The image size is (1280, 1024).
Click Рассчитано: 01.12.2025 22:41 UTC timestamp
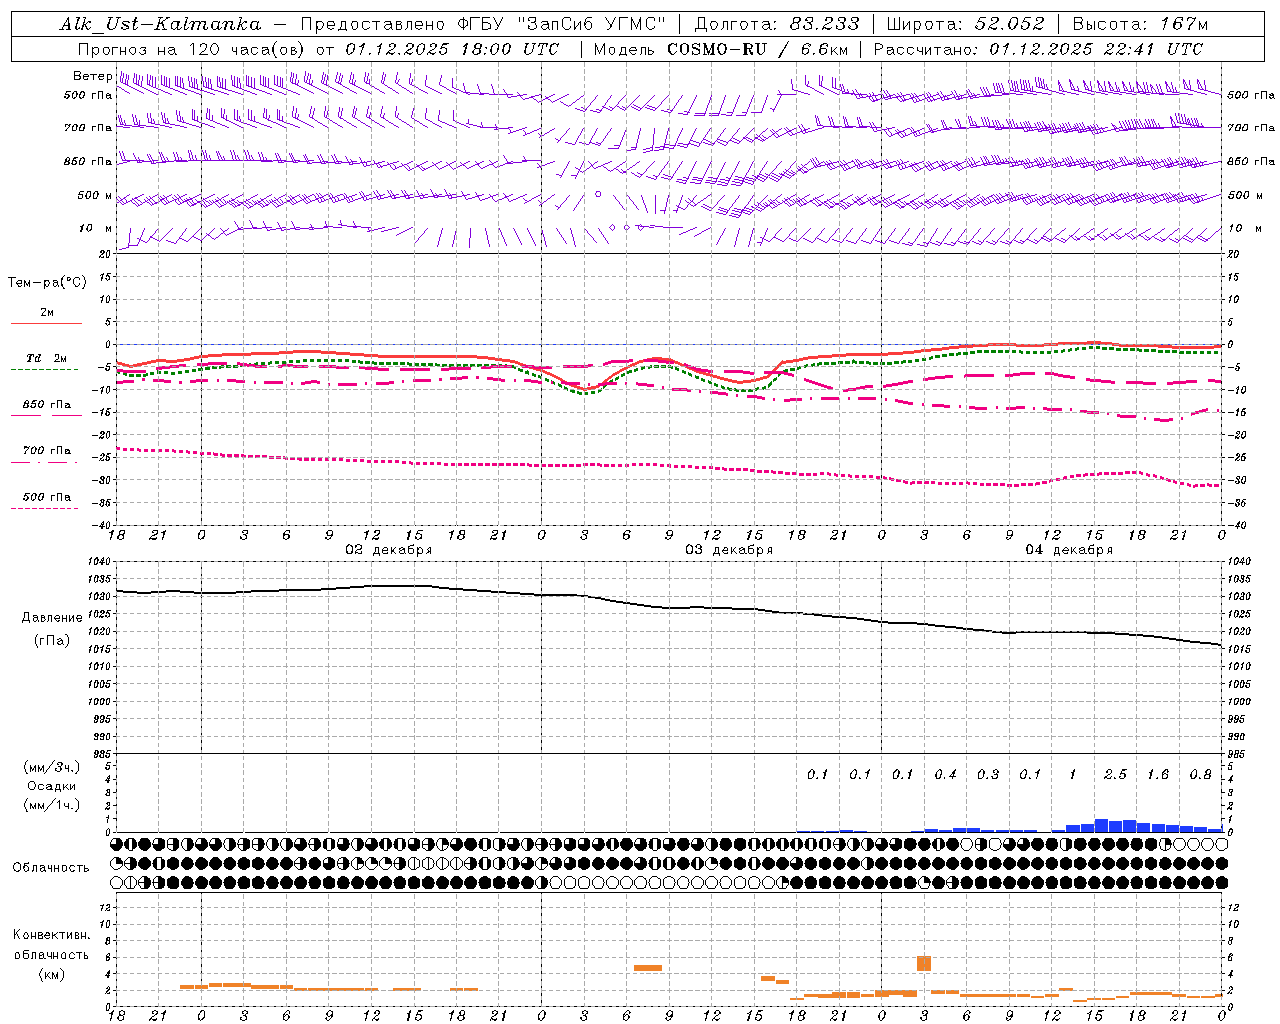coord(1038,49)
